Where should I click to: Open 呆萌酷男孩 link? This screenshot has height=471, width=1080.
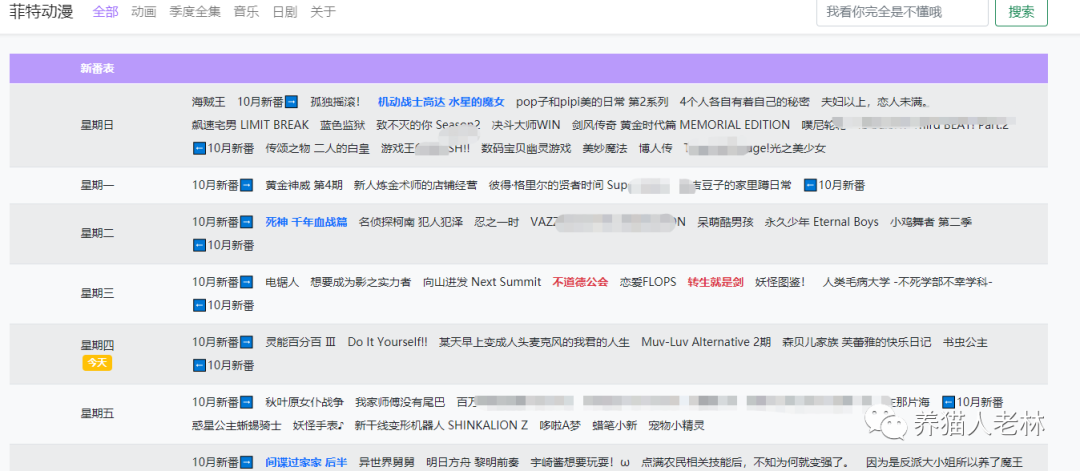point(725,222)
